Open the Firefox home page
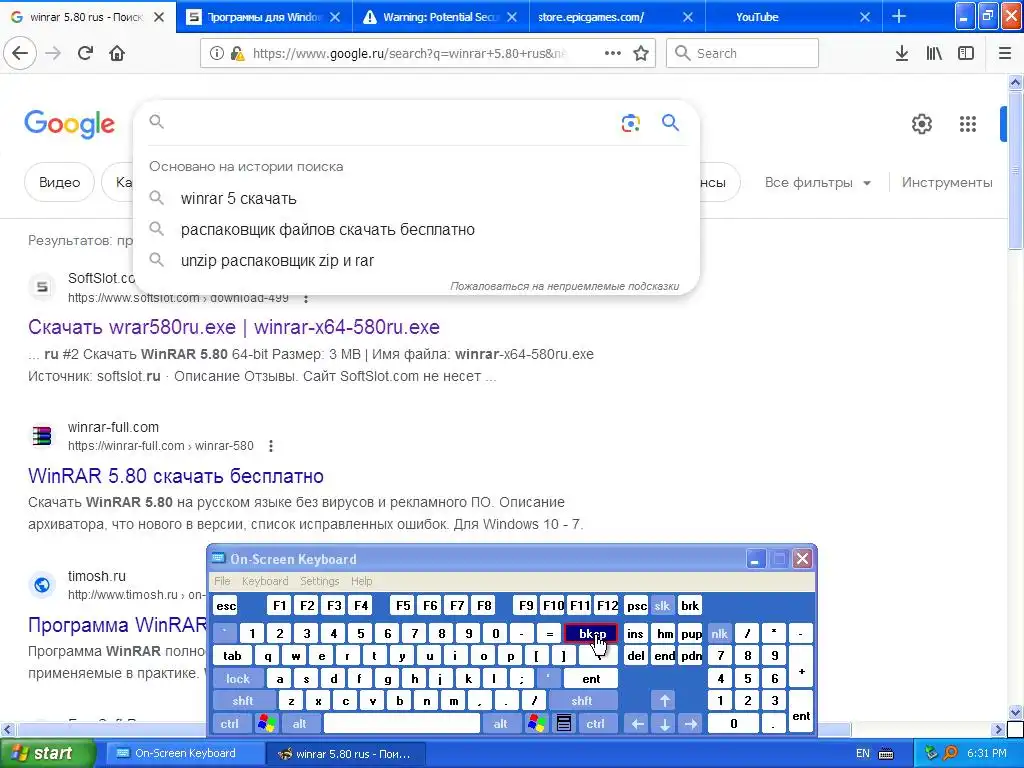 click(117, 53)
